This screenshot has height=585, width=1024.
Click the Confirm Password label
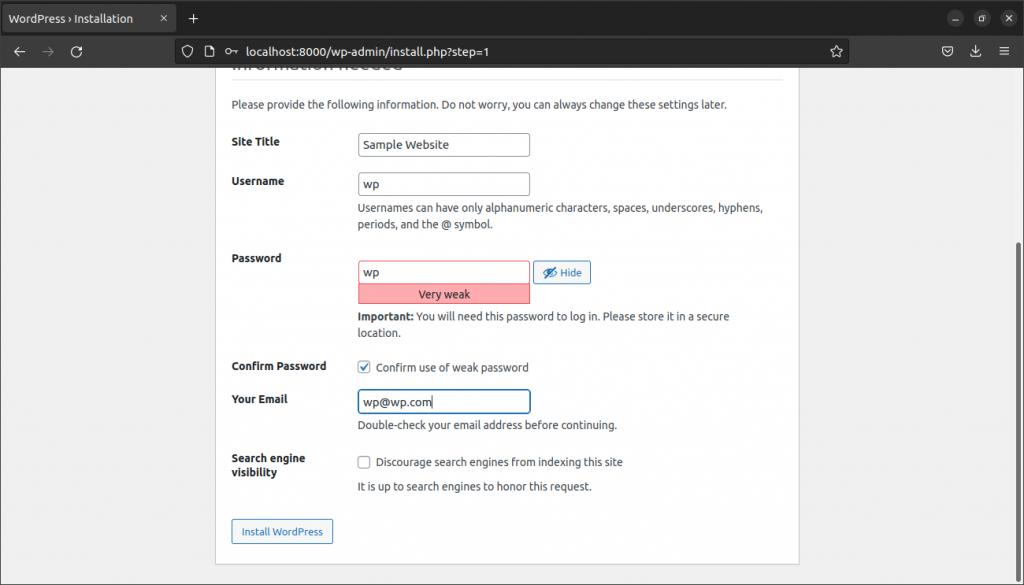pyautogui.click(x=279, y=366)
